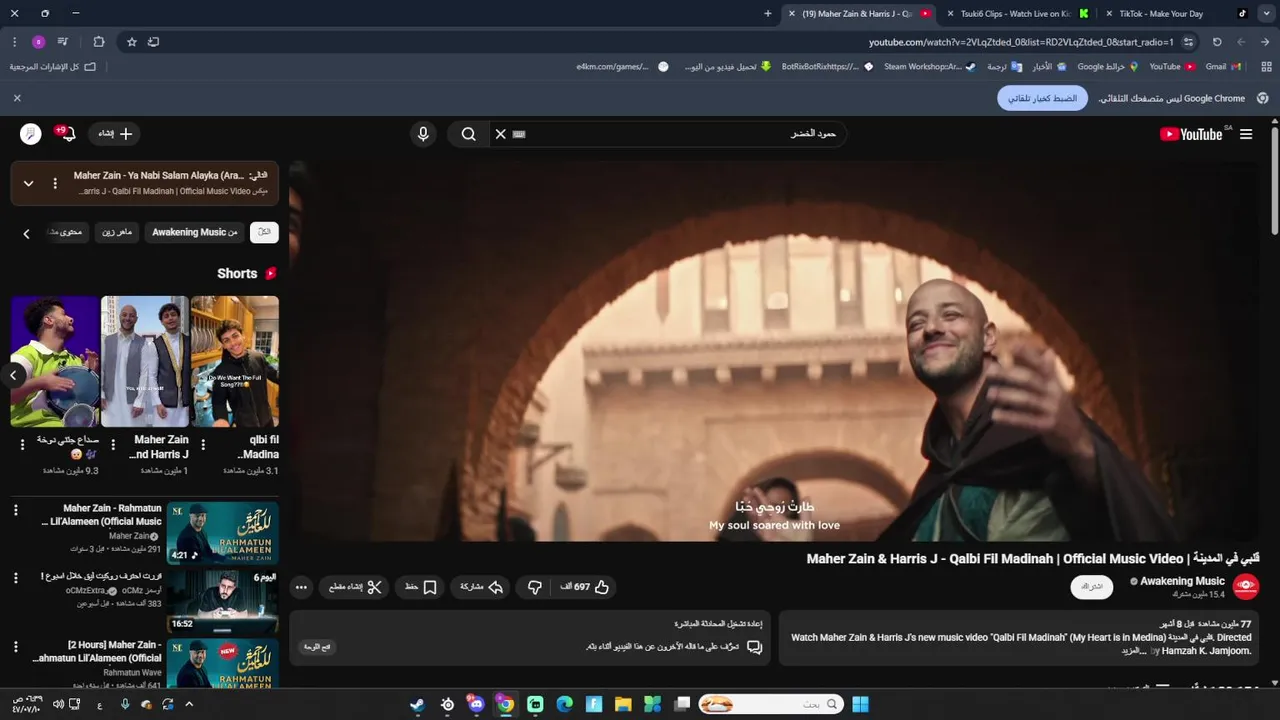Open the YouTube hamburger guide menu
Viewport: 1280px width, 720px height.
point(1245,134)
